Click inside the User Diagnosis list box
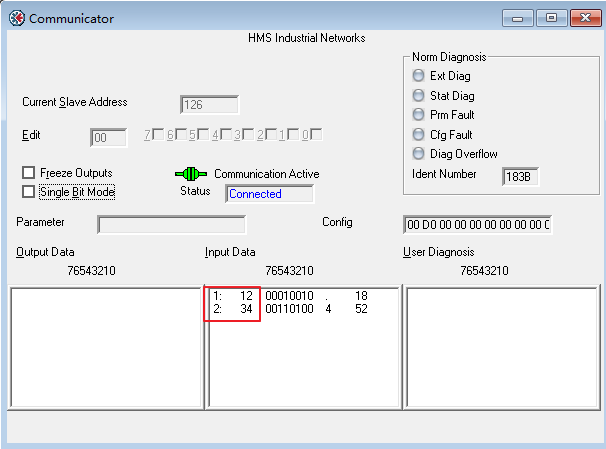The width and height of the screenshot is (606, 449). tap(502, 347)
